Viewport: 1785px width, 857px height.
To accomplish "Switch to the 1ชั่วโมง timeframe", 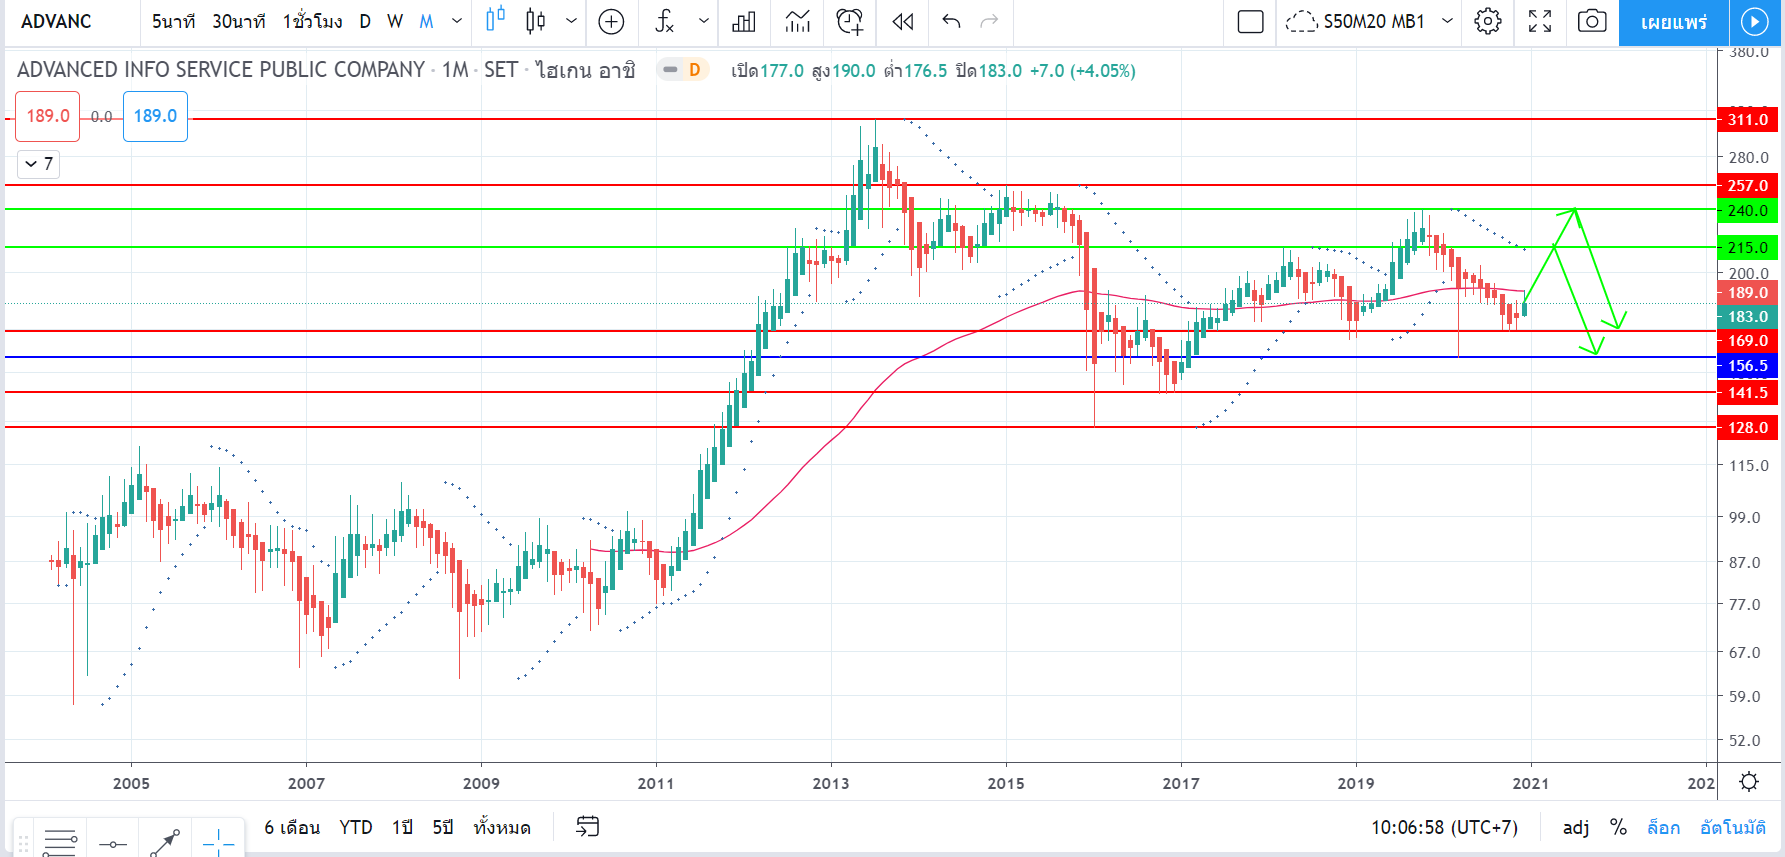I will click(312, 21).
